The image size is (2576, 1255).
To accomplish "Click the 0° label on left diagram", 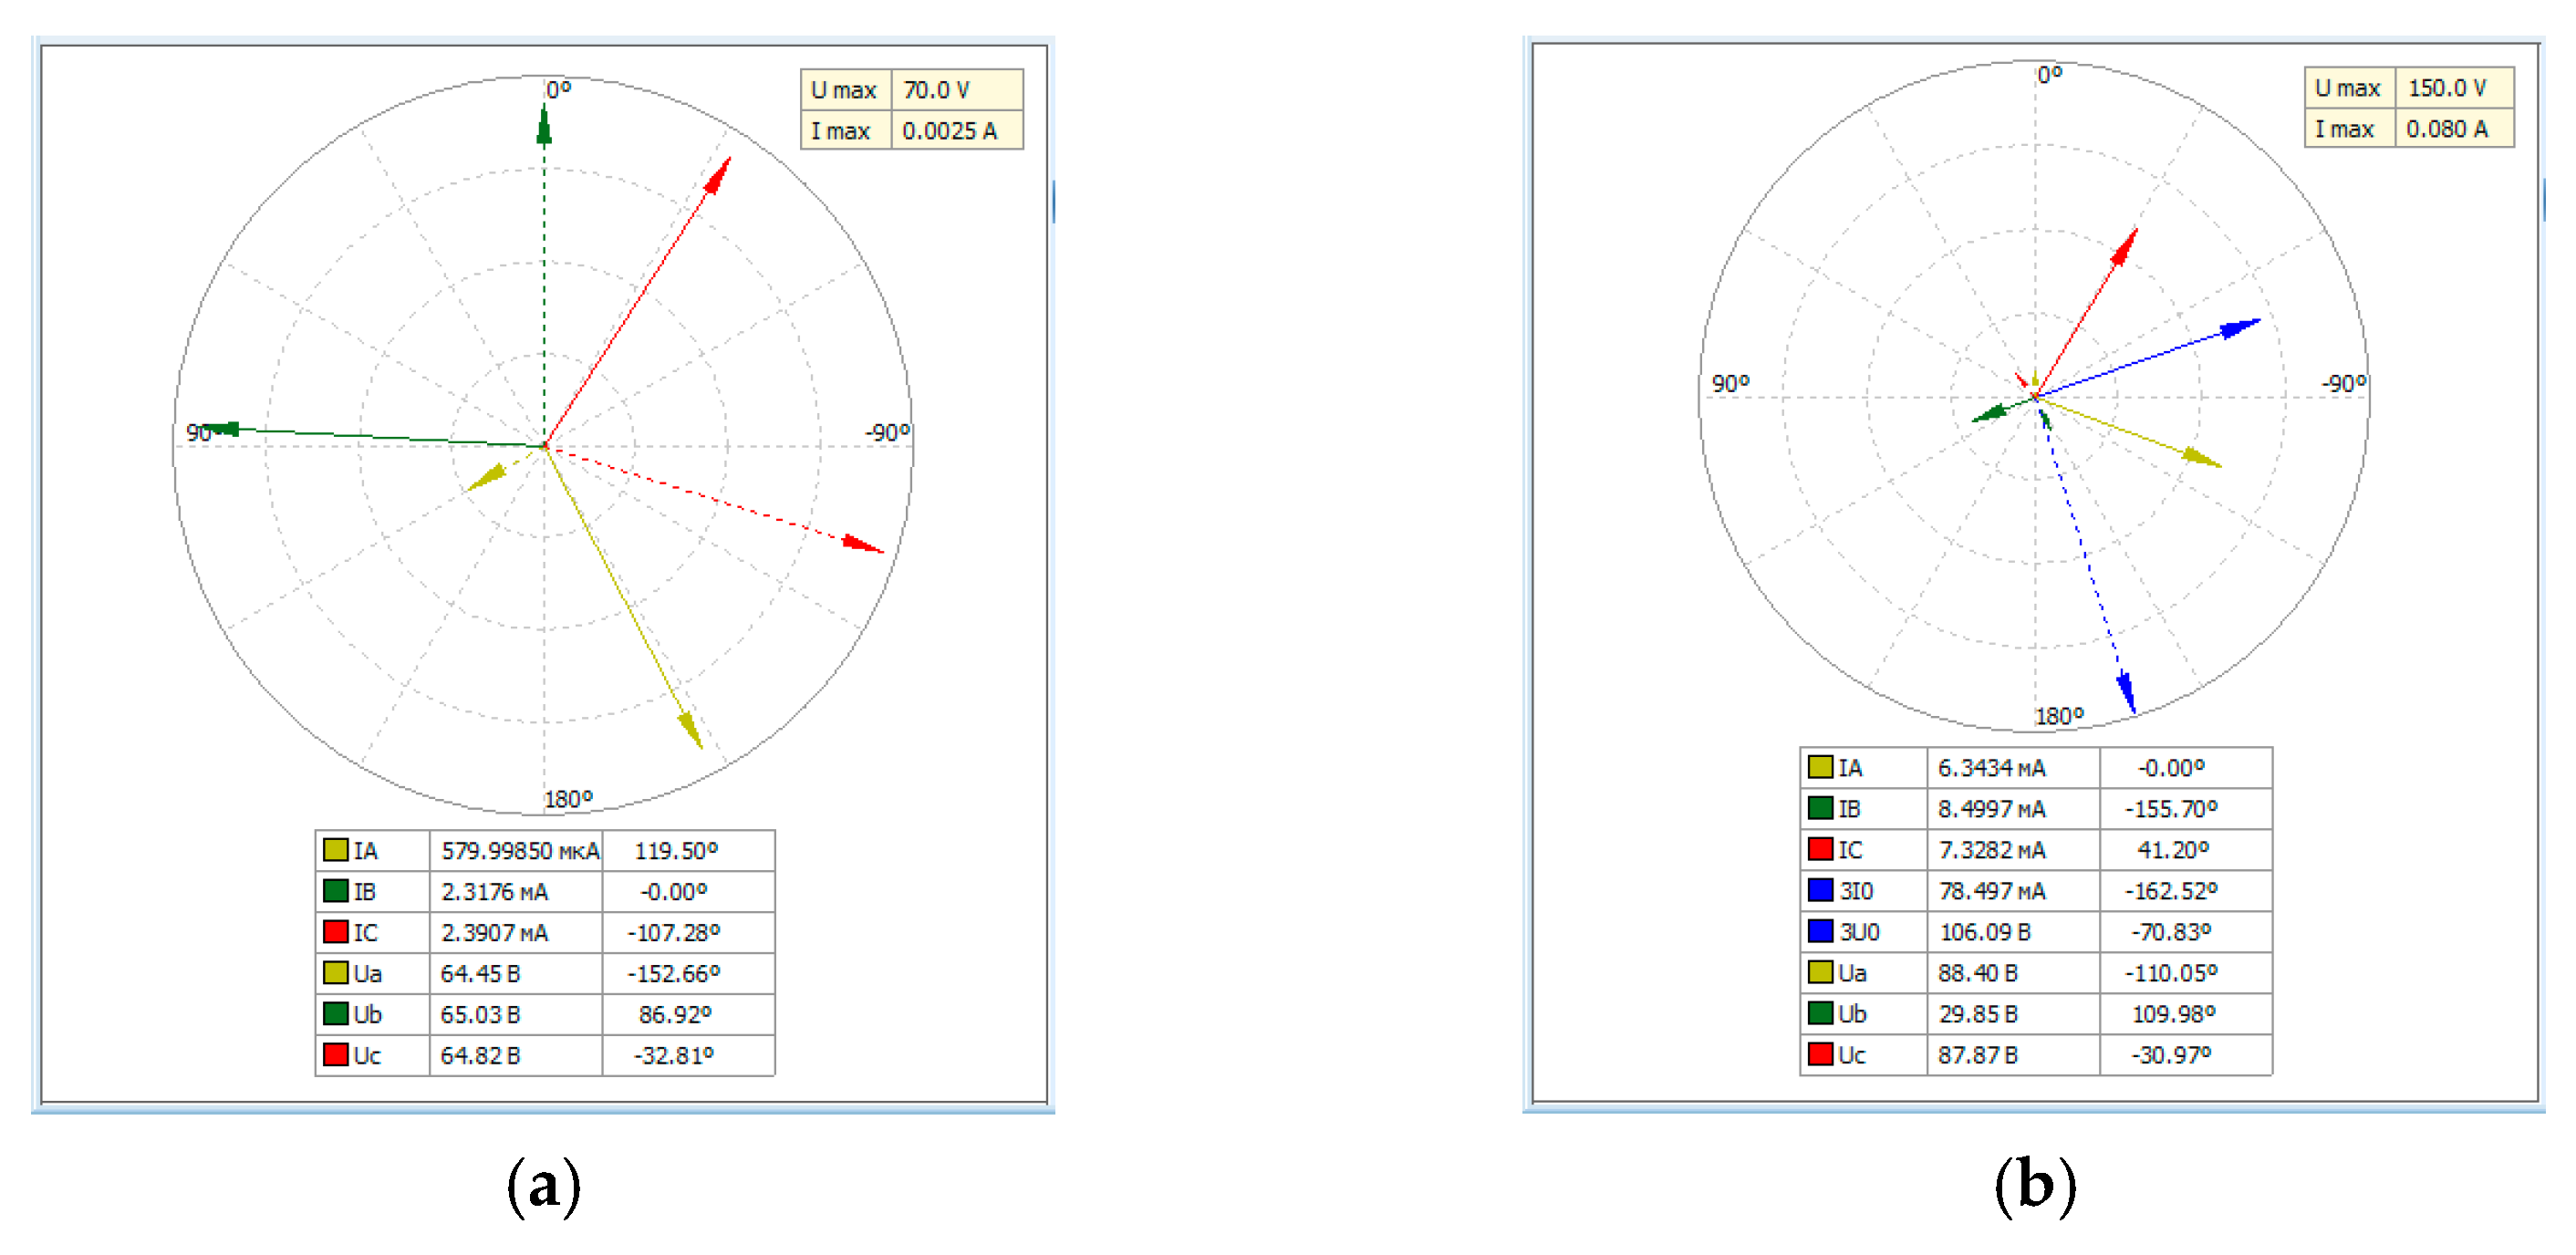I will [558, 89].
